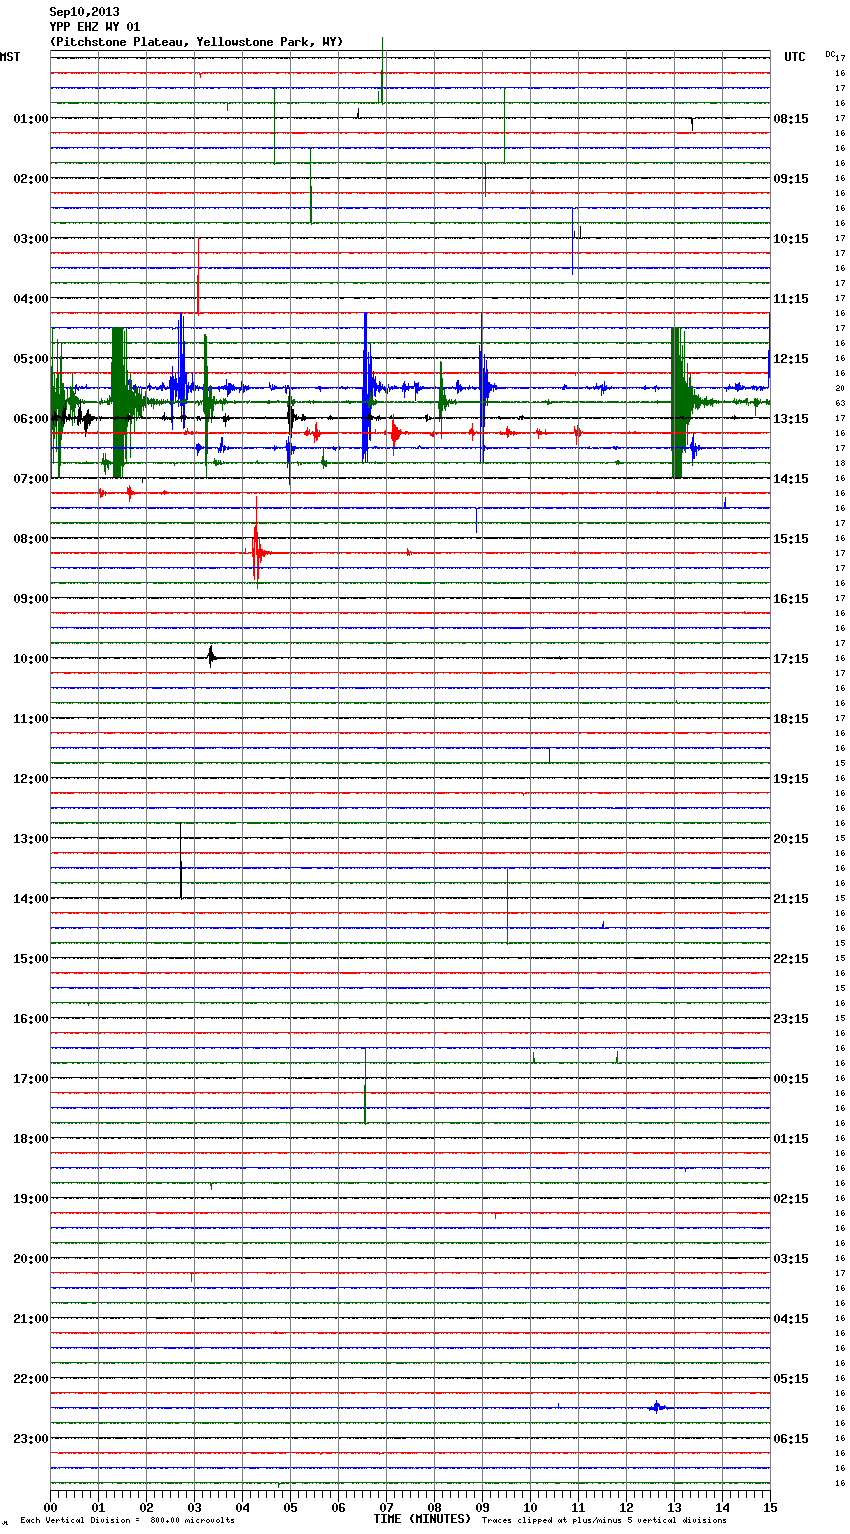Viewport: 850px width, 1534px height.
Task: Click the 00:15 UTC row label
Action: pyautogui.click(x=791, y=1078)
